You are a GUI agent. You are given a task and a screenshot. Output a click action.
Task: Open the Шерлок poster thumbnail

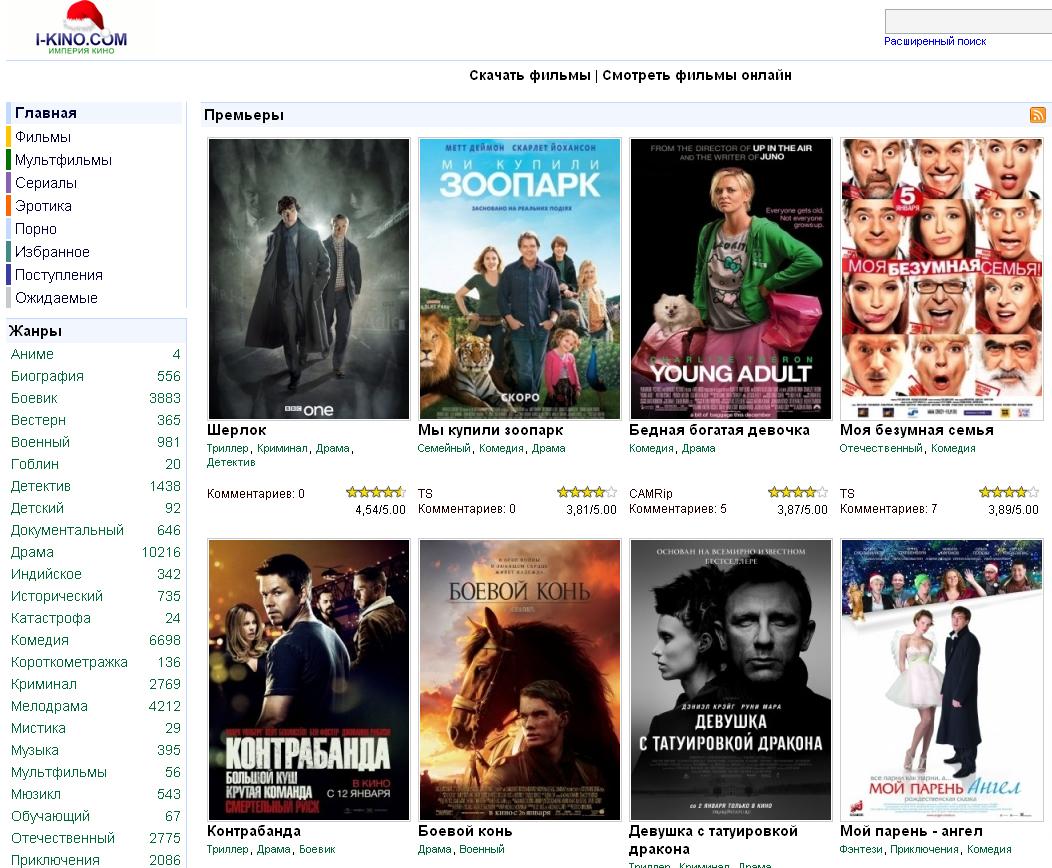point(309,279)
